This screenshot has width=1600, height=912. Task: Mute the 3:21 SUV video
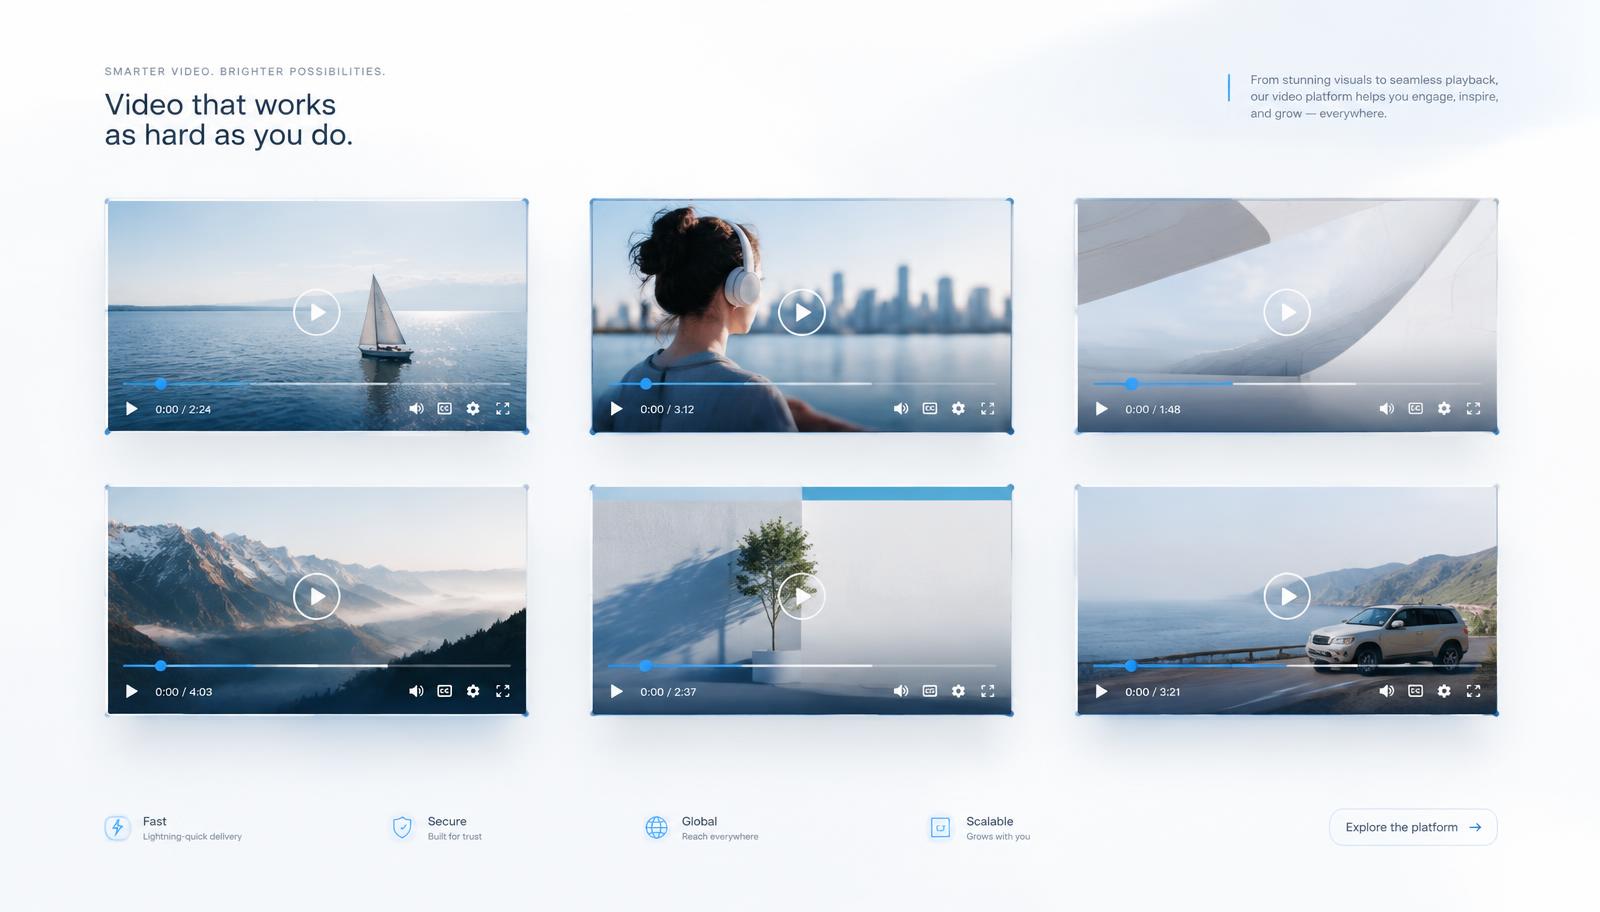(x=1386, y=691)
